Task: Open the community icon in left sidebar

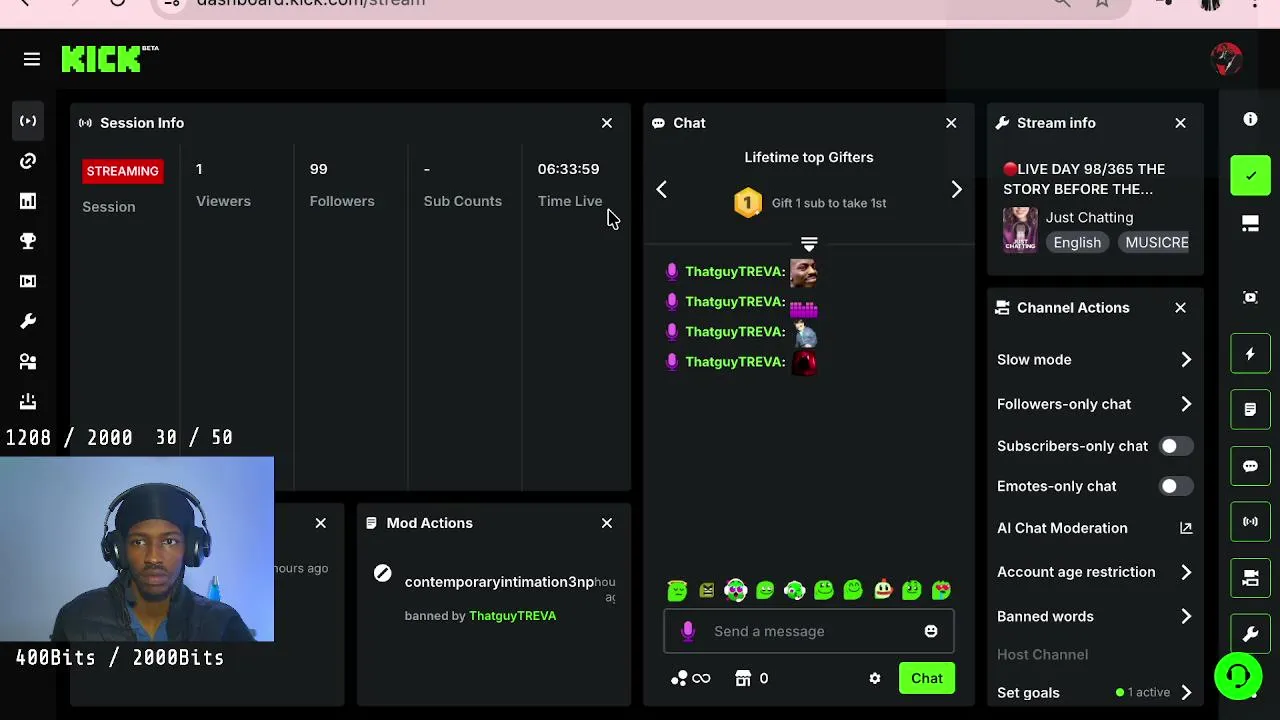Action: (x=28, y=361)
